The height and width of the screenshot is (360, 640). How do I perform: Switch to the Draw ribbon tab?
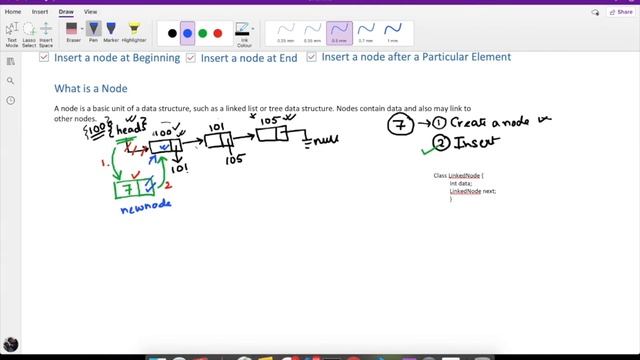pos(66,12)
